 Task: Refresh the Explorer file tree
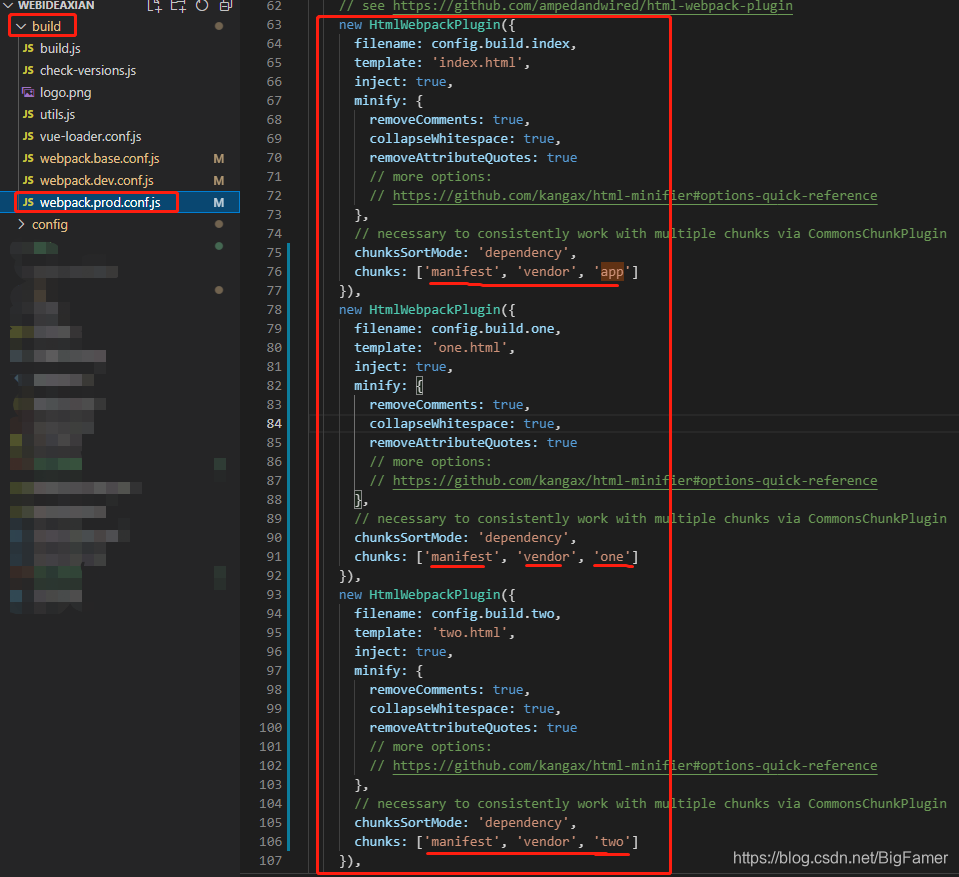[202, 6]
